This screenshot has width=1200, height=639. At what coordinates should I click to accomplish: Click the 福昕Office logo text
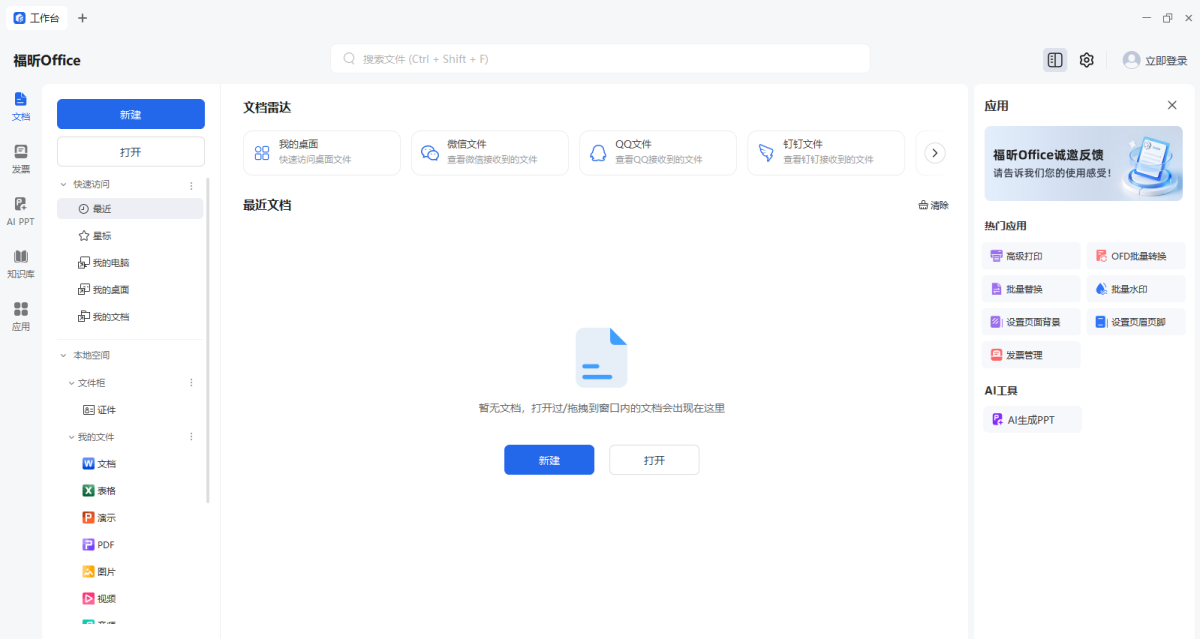(x=47, y=60)
